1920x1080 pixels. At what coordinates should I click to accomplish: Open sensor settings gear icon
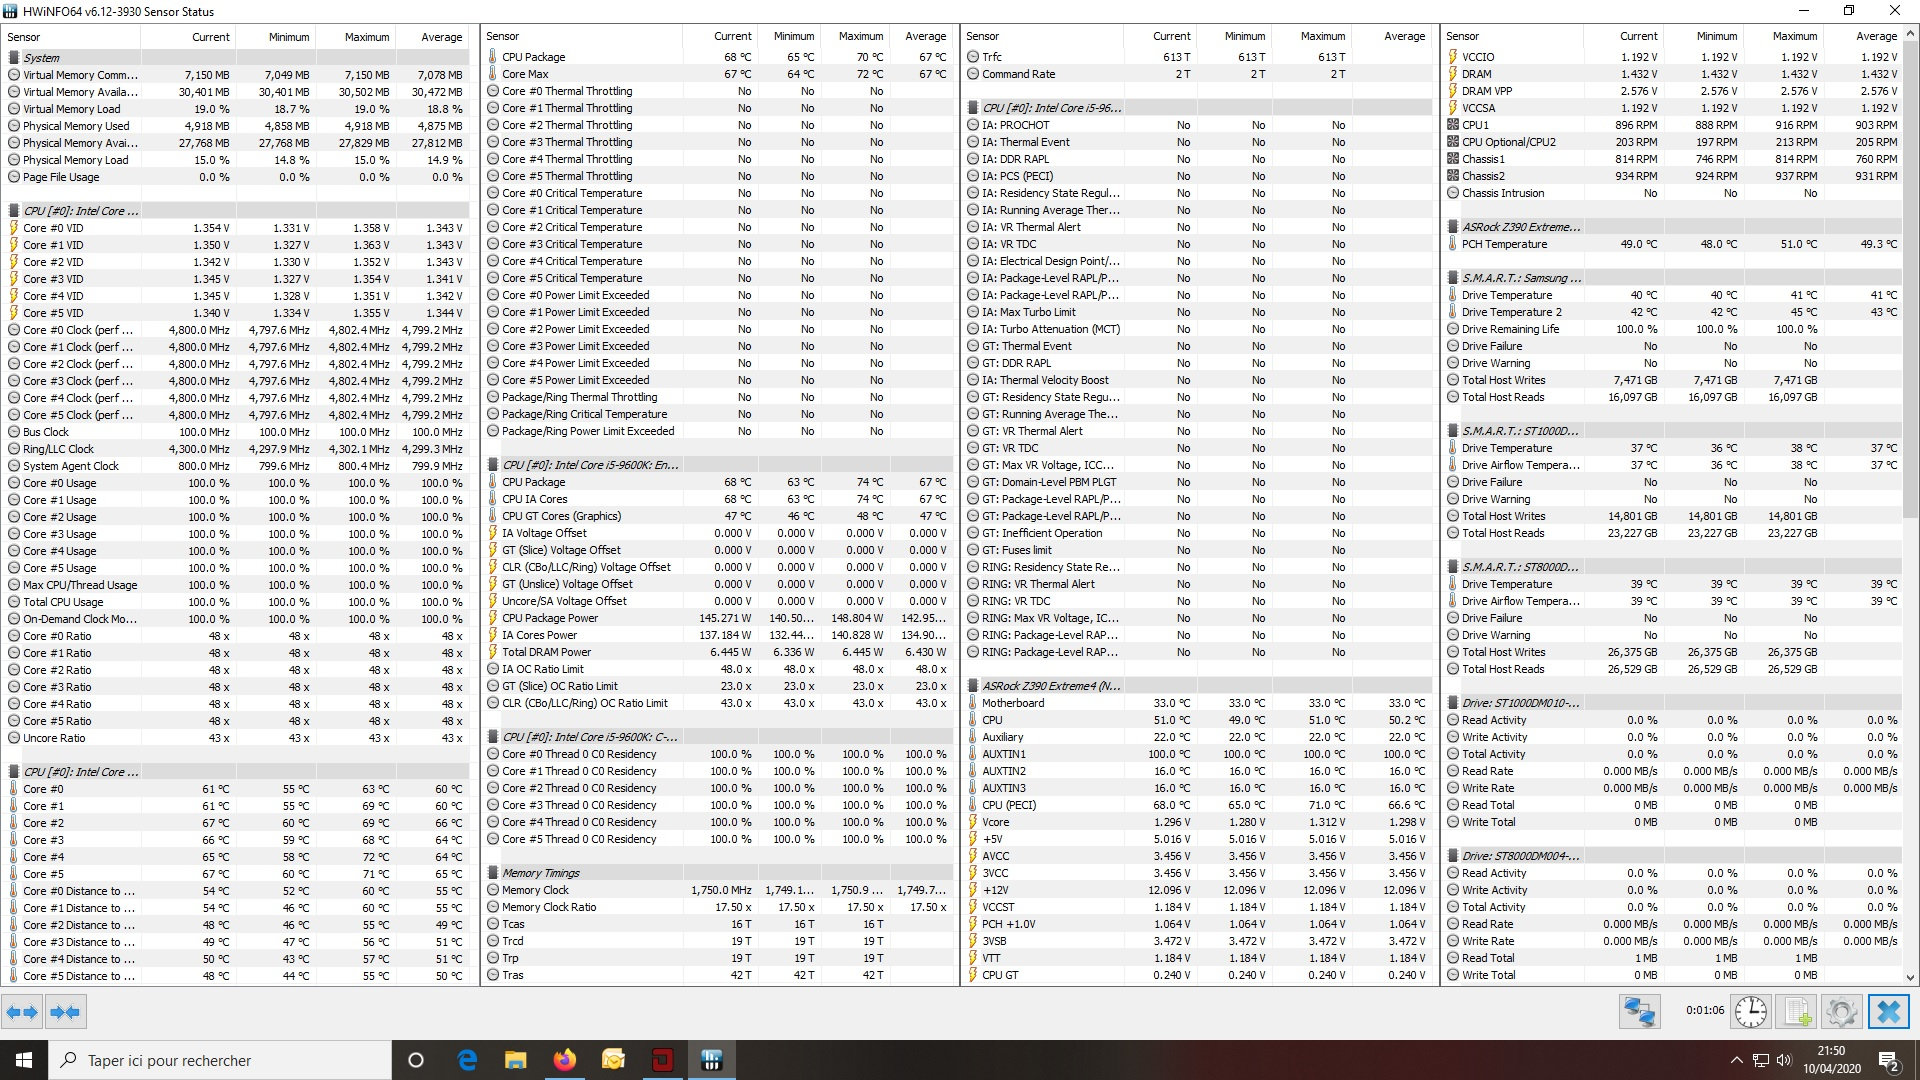click(x=1841, y=1012)
